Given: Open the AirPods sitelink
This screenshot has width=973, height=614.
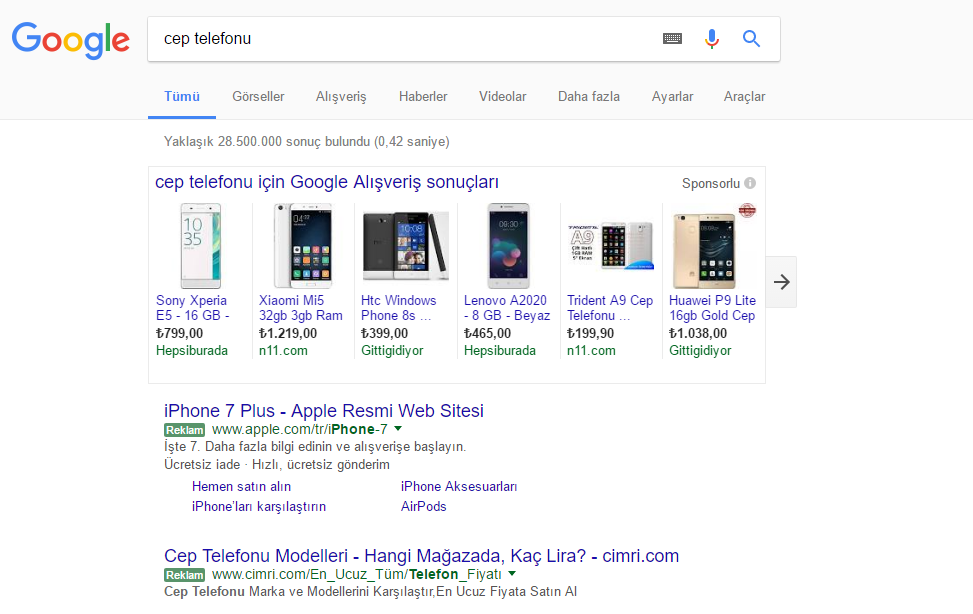Looking at the screenshot, I should point(423,507).
